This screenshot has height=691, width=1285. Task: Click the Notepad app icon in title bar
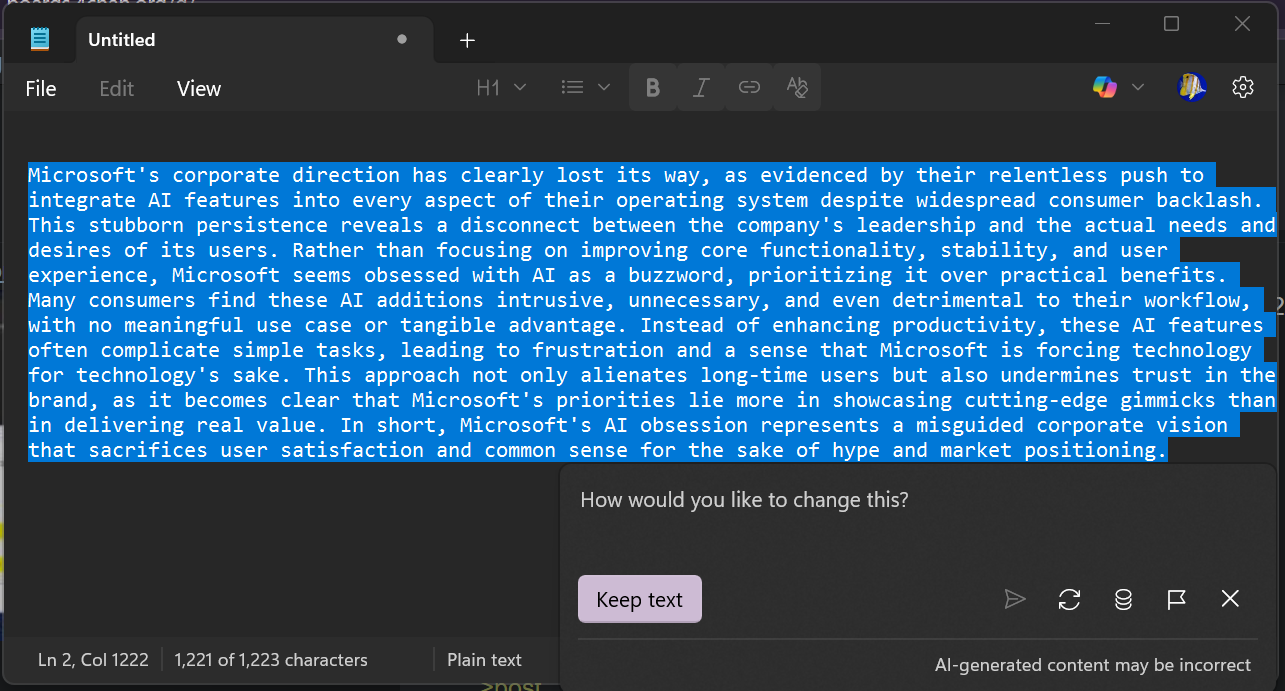40,40
